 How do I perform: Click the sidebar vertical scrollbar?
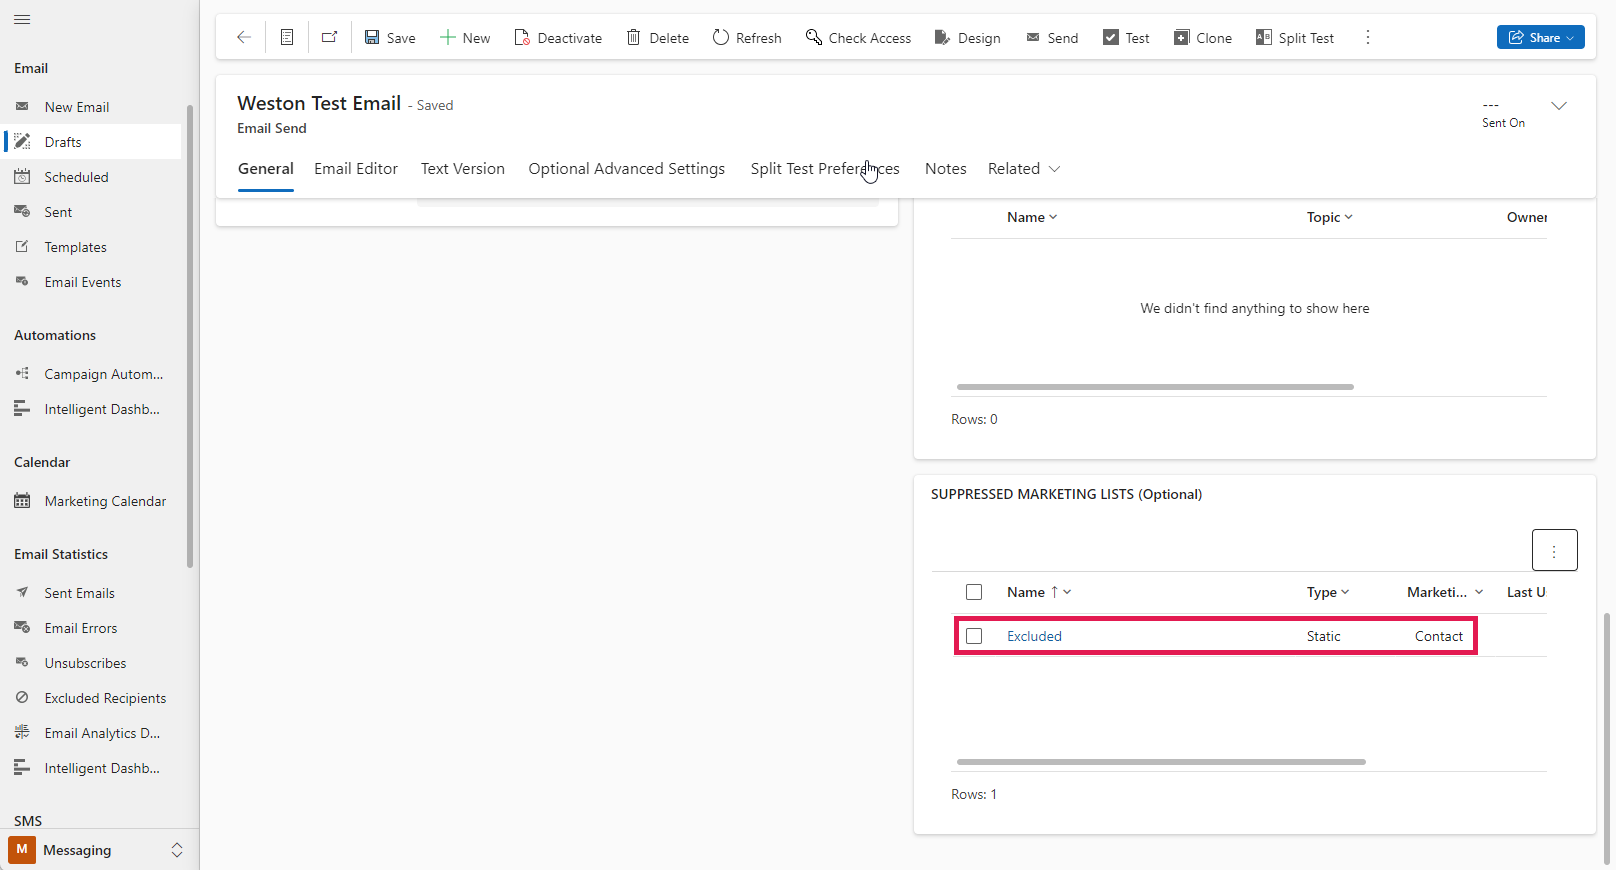(190, 336)
